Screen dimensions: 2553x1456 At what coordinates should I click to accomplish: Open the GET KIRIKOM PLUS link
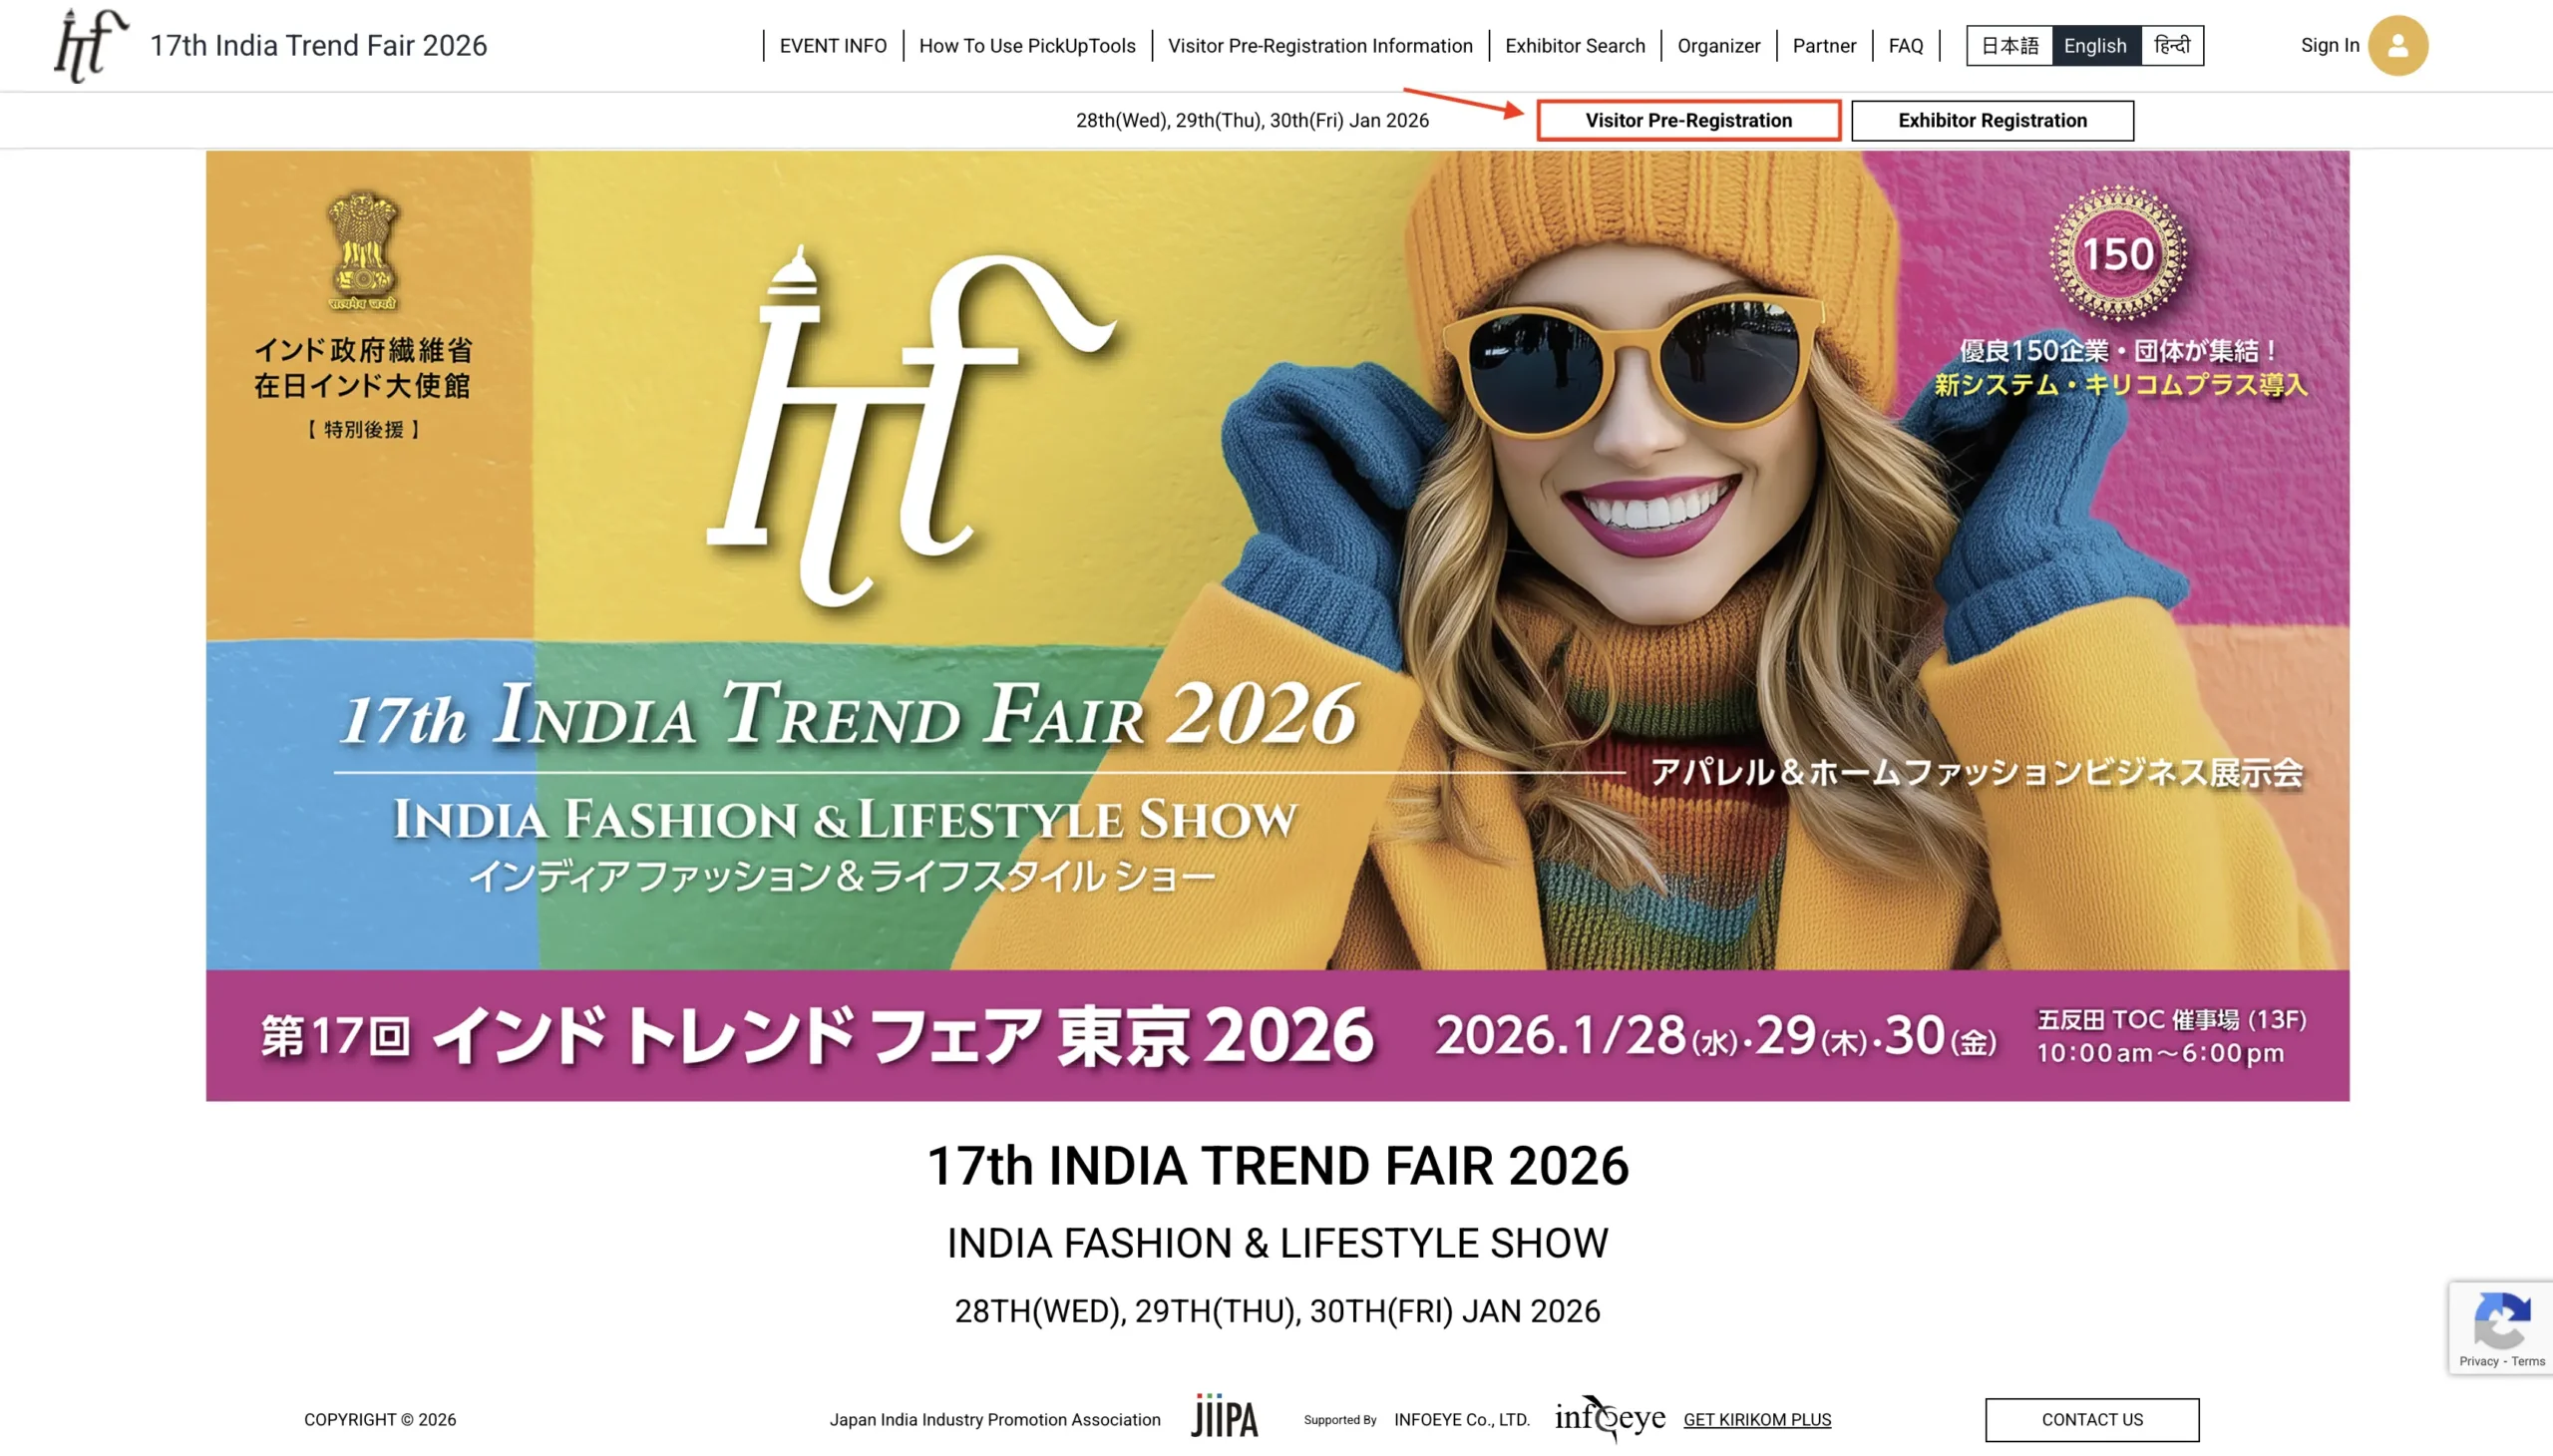click(1757, 1419)
